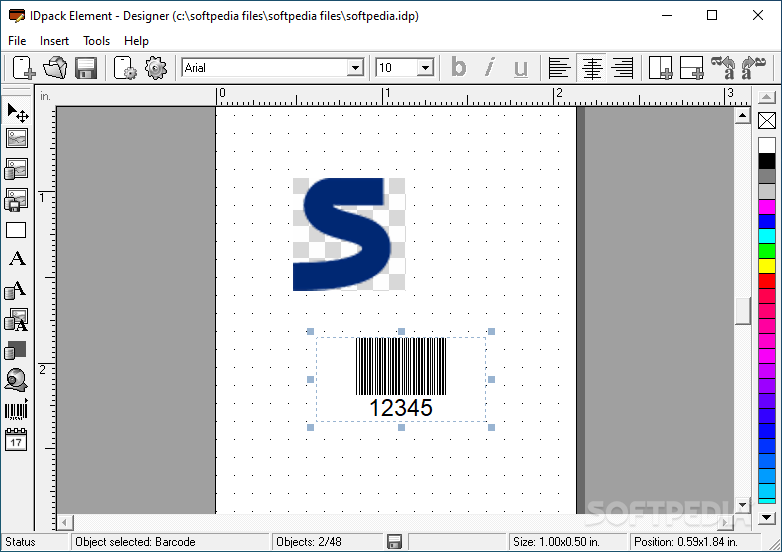This screenshot has height=552, width=782.
Task: Click 'Size: 1.00x0.50 in.' status text
Action: (556, 542)
